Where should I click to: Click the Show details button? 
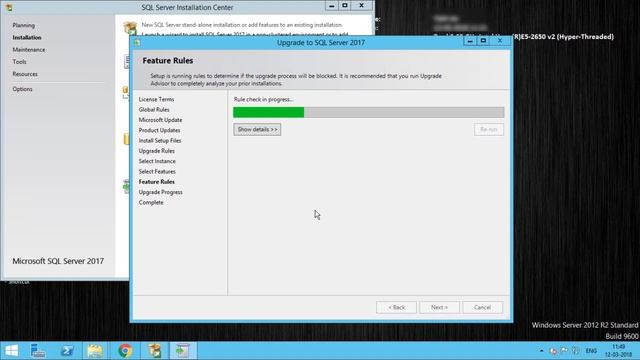click(x=257, y=129)
